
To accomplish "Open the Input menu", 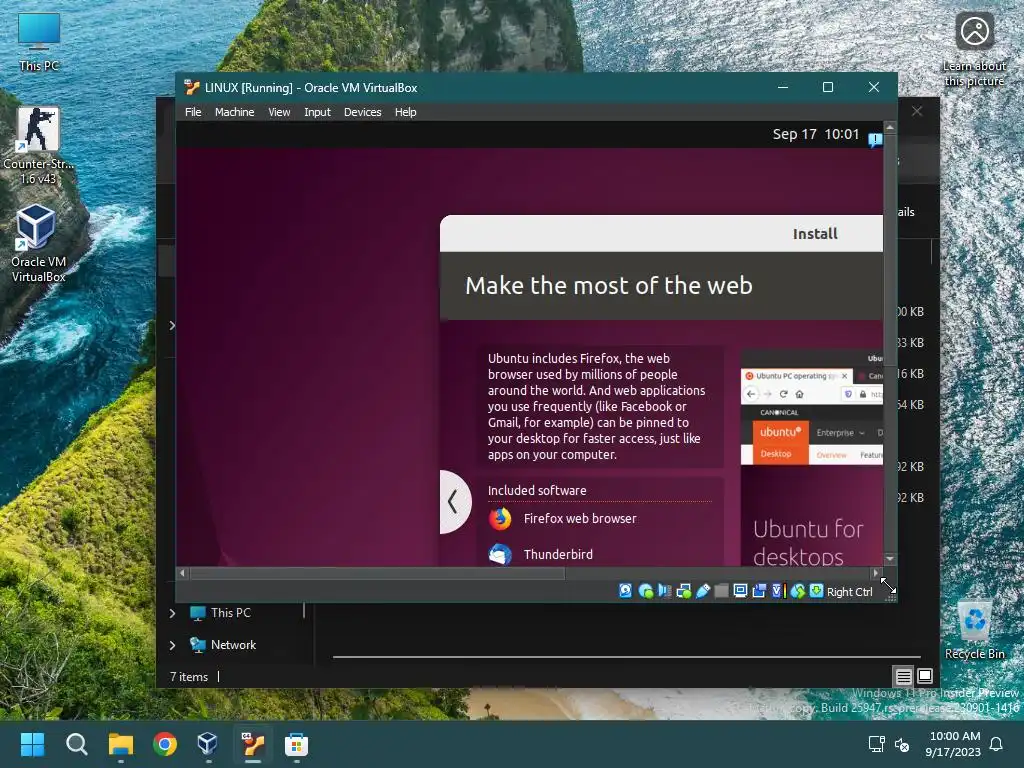I will [317, 112].
